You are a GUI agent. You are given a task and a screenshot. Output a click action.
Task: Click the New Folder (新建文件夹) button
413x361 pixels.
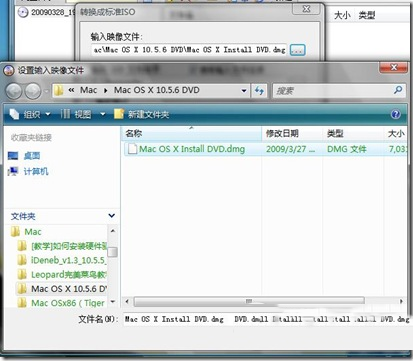coord(141,114)
